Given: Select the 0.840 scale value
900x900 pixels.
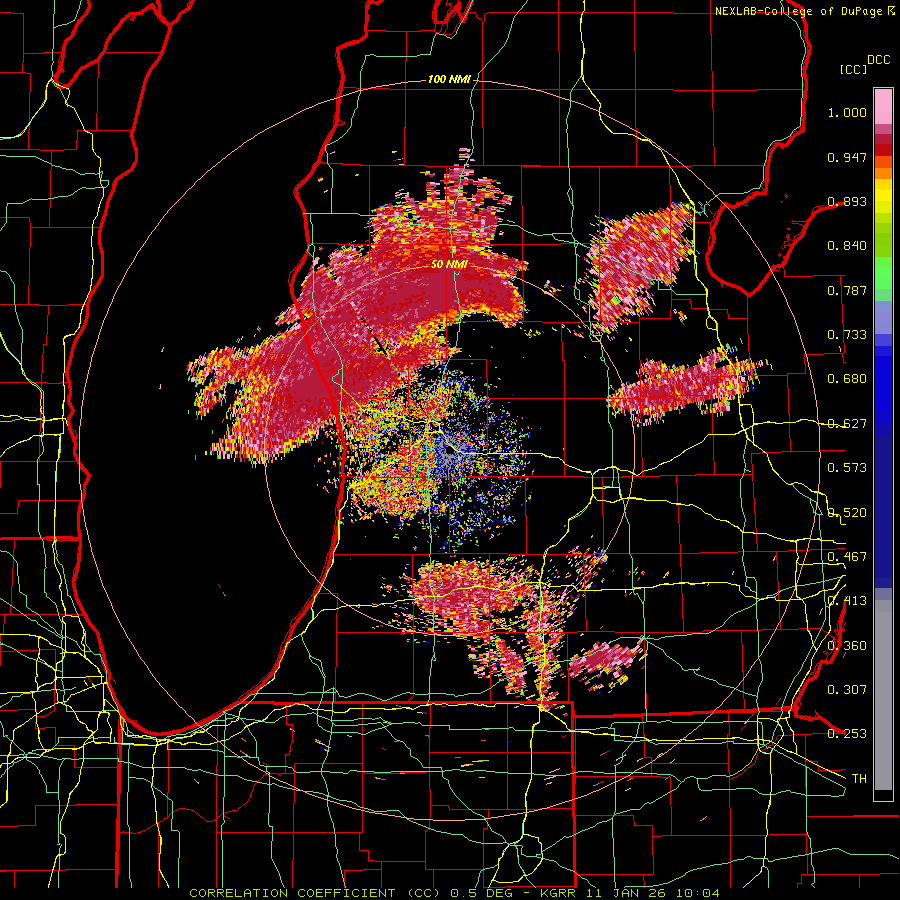Looking at the screenshot, I should point(847,246).
